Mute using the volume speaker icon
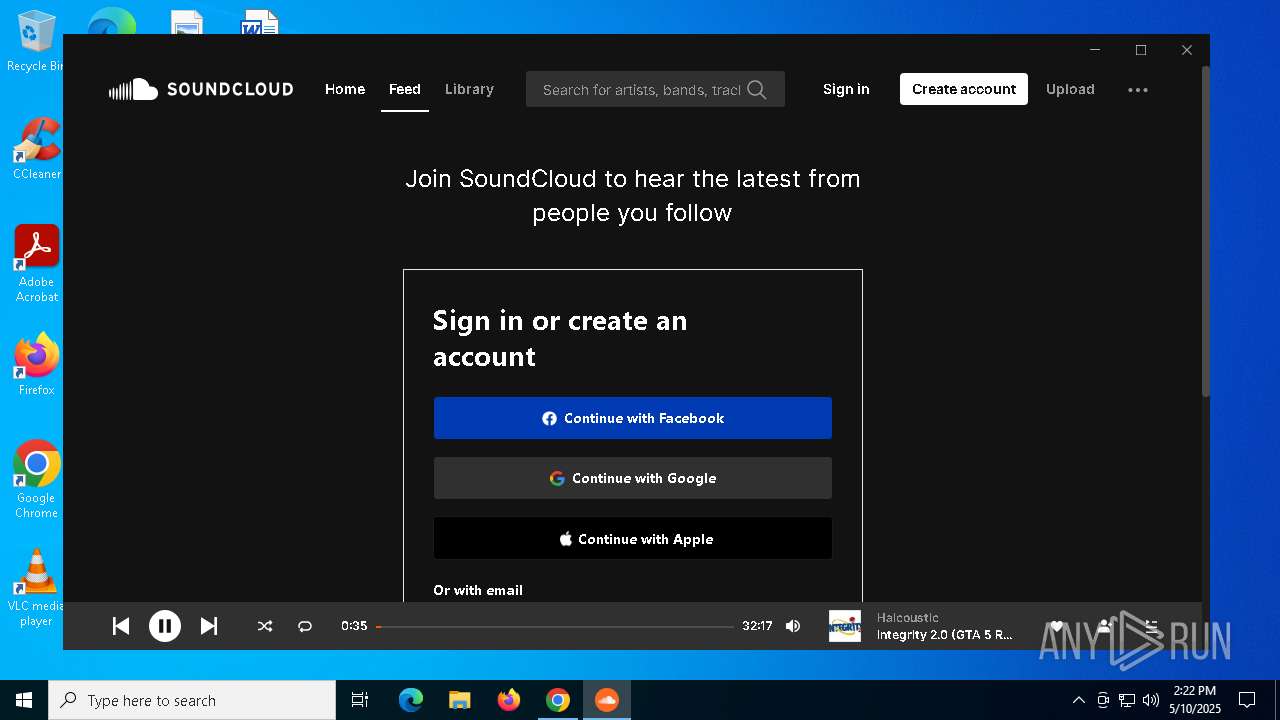 pyautogui.click(x=793, y=626)
